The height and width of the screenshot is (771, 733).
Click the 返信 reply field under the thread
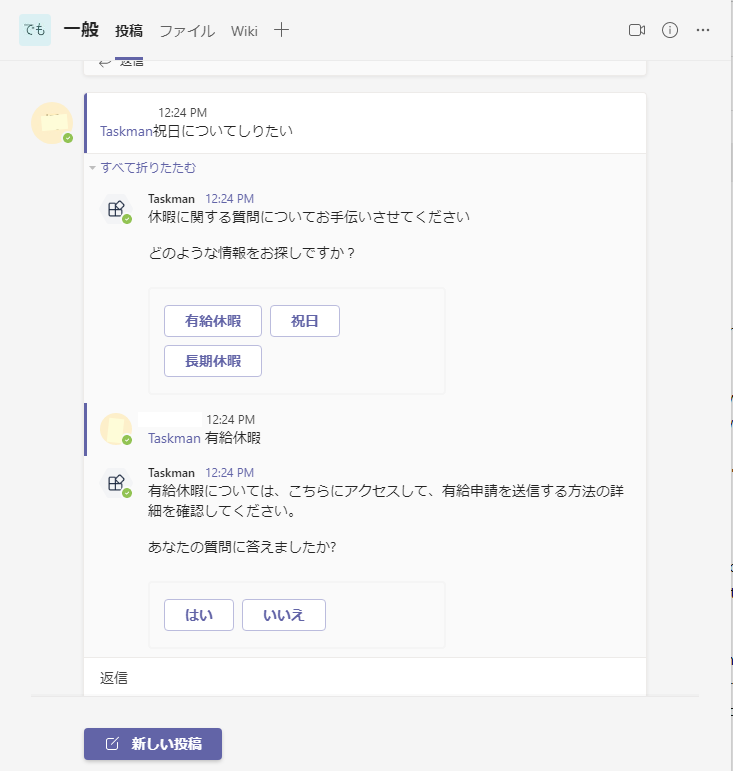point(365,678)
